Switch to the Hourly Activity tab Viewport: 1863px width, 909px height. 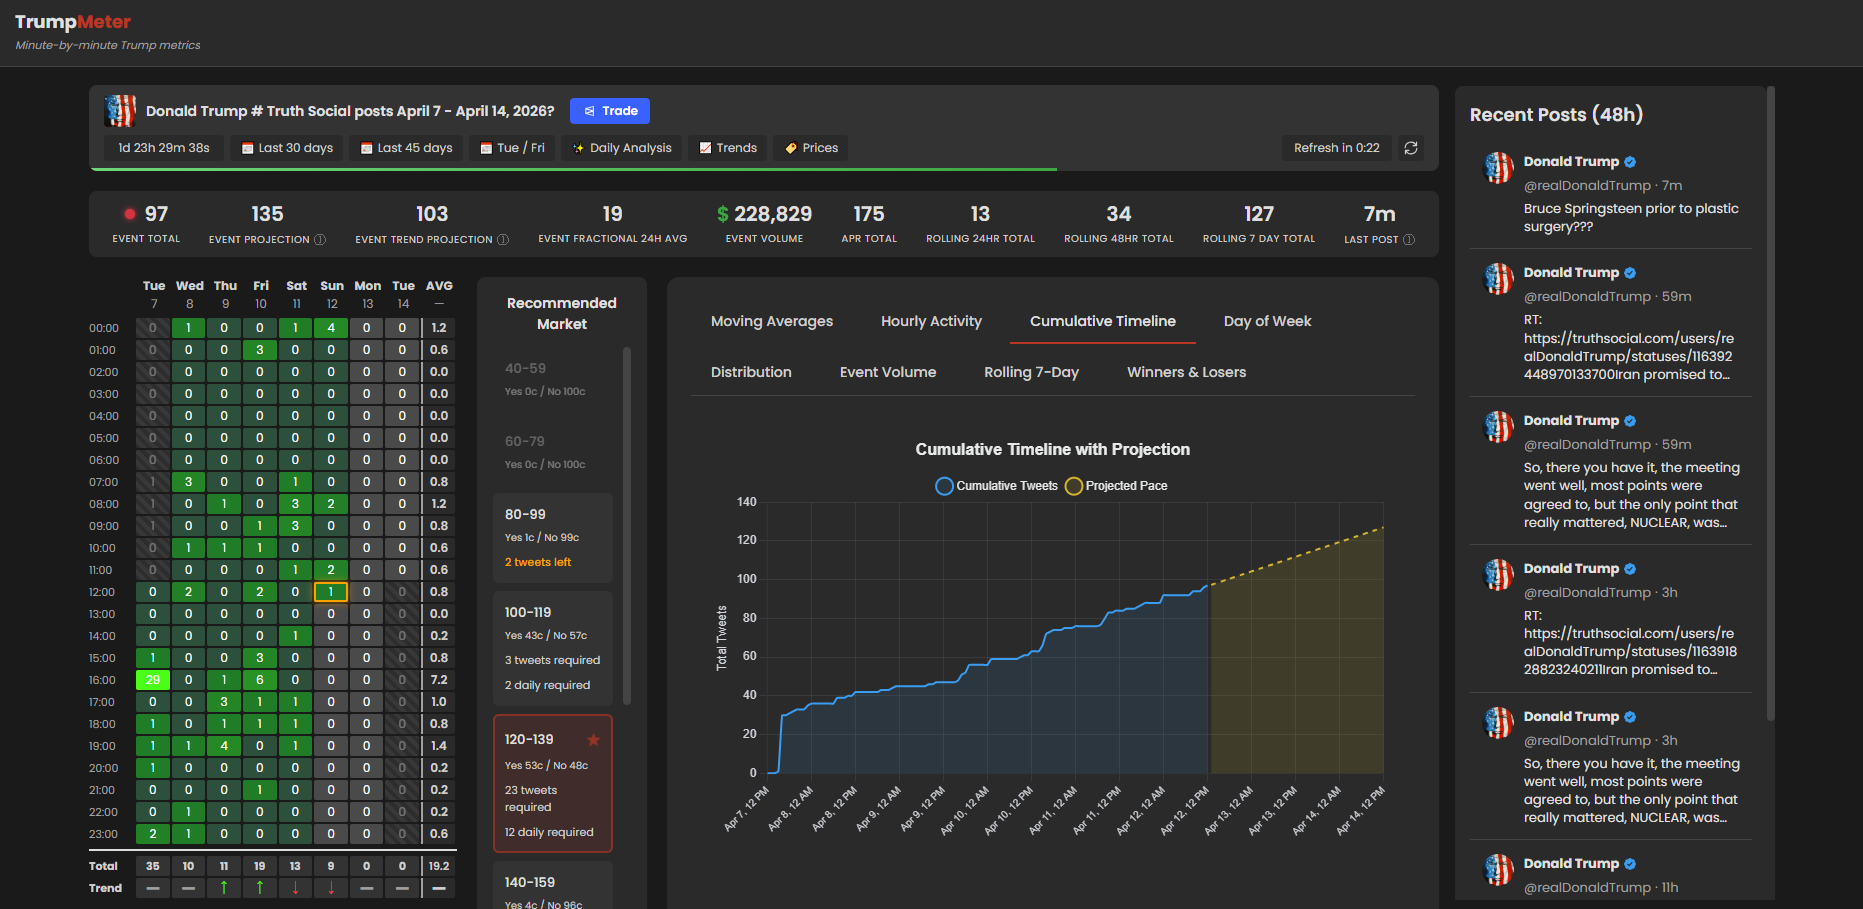(x=931, y=321)
